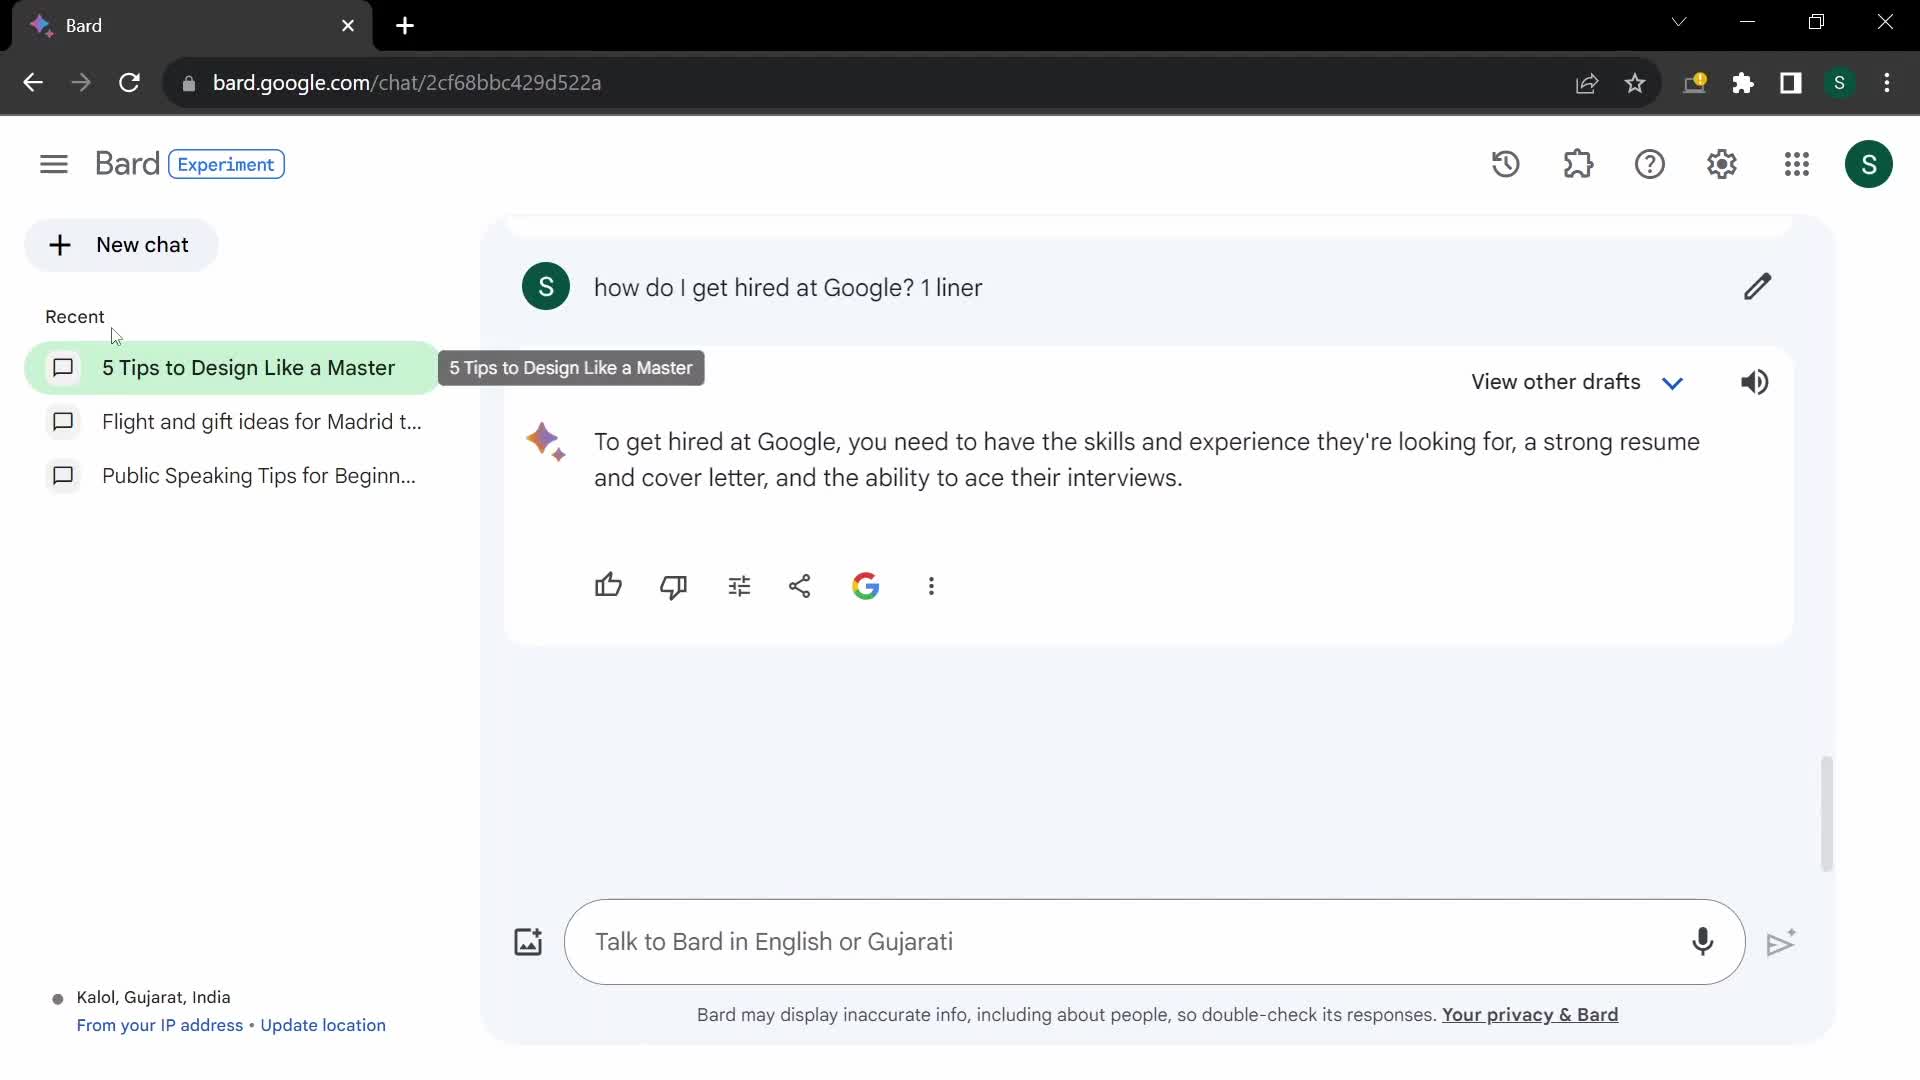Image resolution: width=1920 pixels, height=1080 pixels.
Task: Click the modify response icon
Action: (x=738, y=585)
